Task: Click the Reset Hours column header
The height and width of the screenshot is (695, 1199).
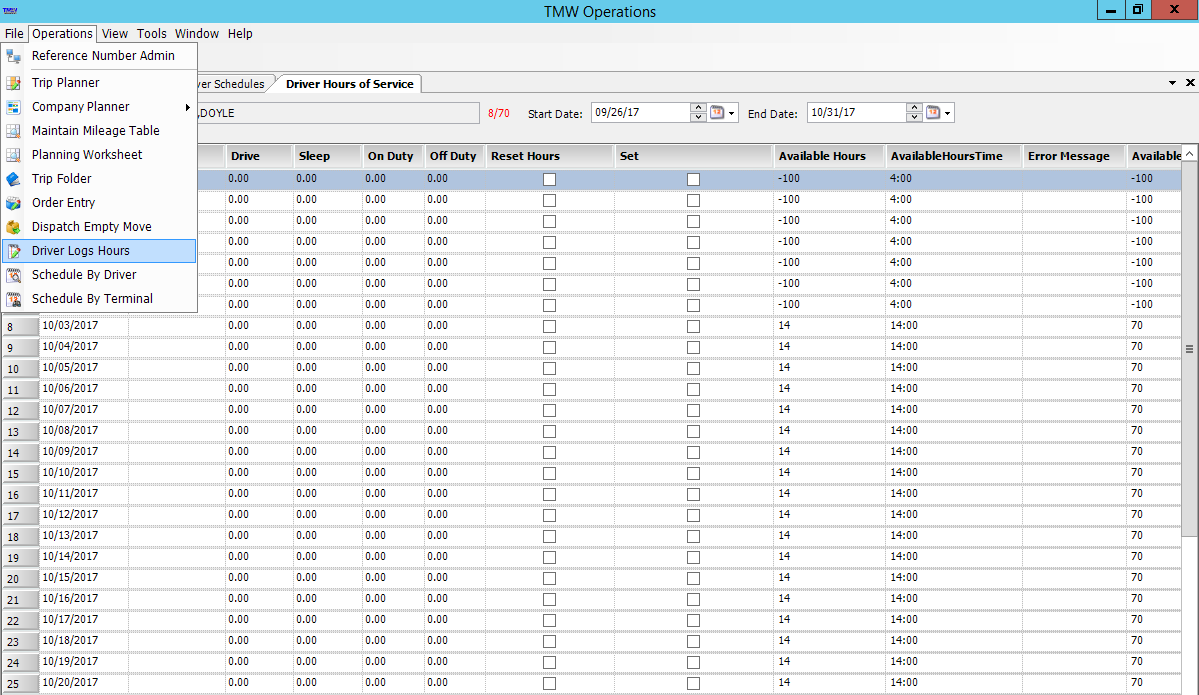Action: pos(550,156)
